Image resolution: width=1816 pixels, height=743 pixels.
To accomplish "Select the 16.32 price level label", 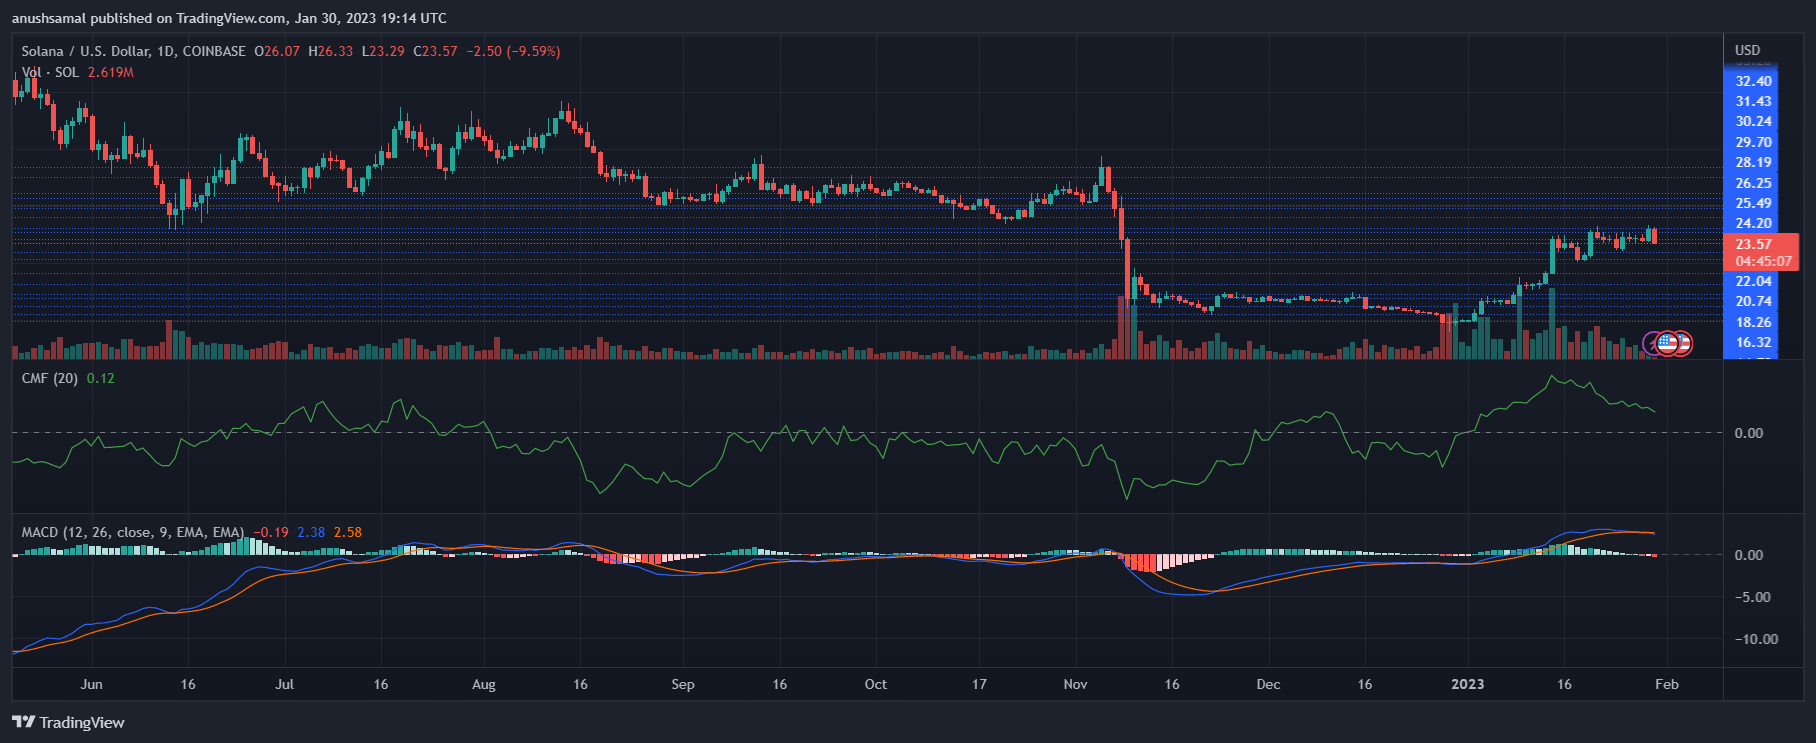I will click(1753, 342).
